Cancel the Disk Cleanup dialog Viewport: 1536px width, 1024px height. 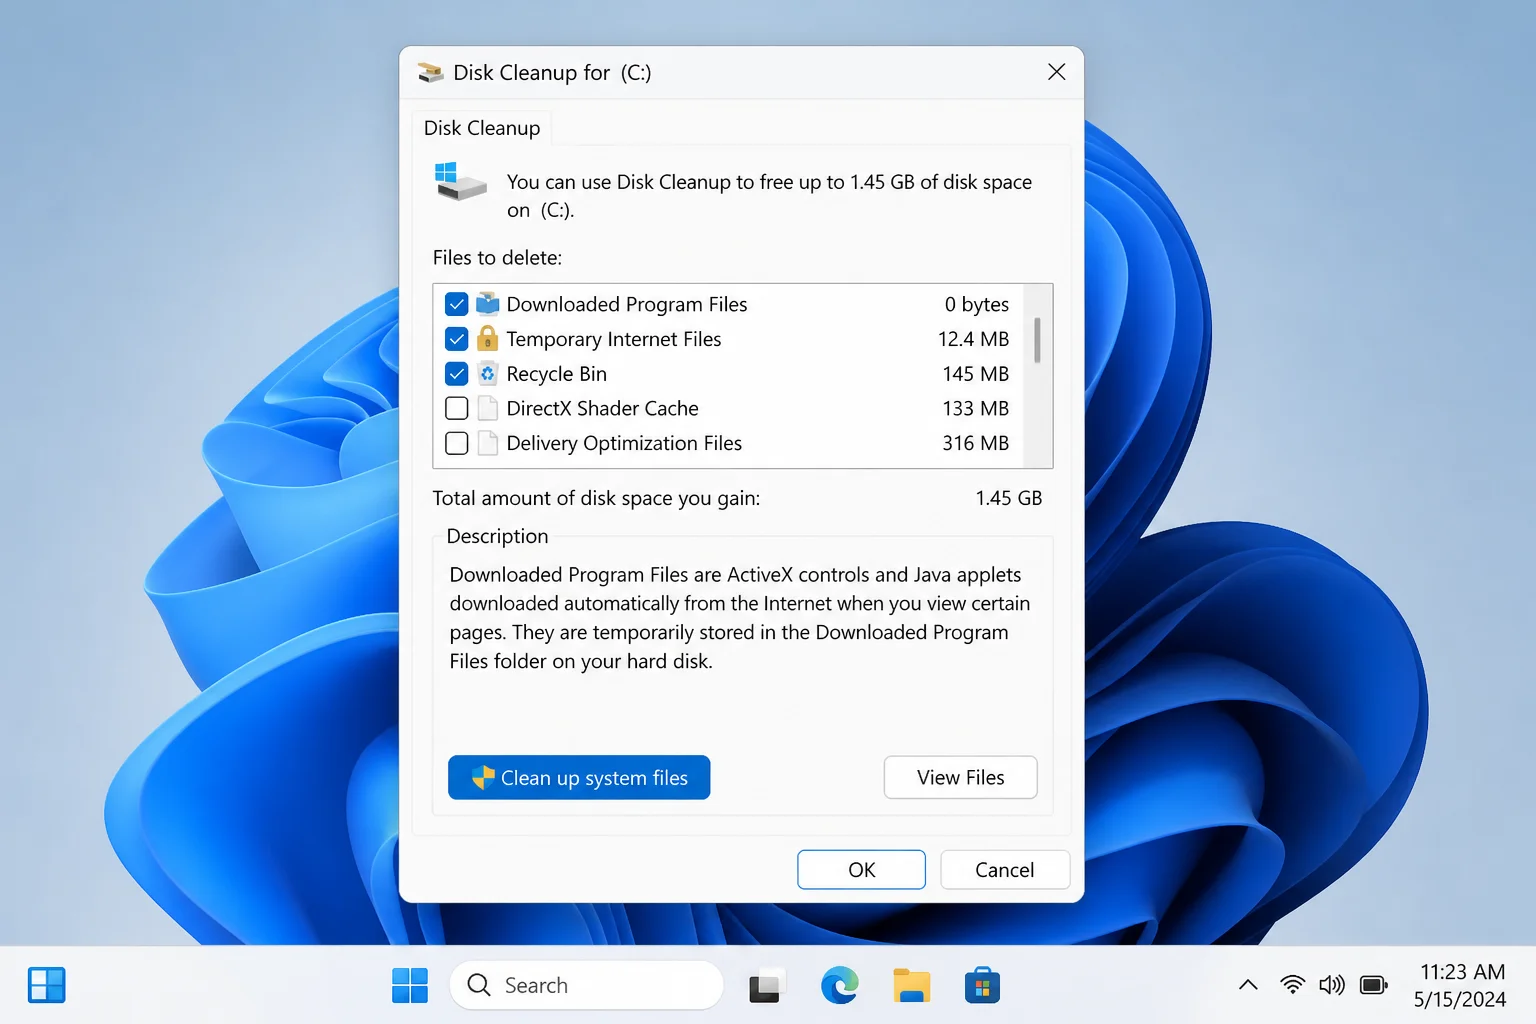pos(1005,869)
